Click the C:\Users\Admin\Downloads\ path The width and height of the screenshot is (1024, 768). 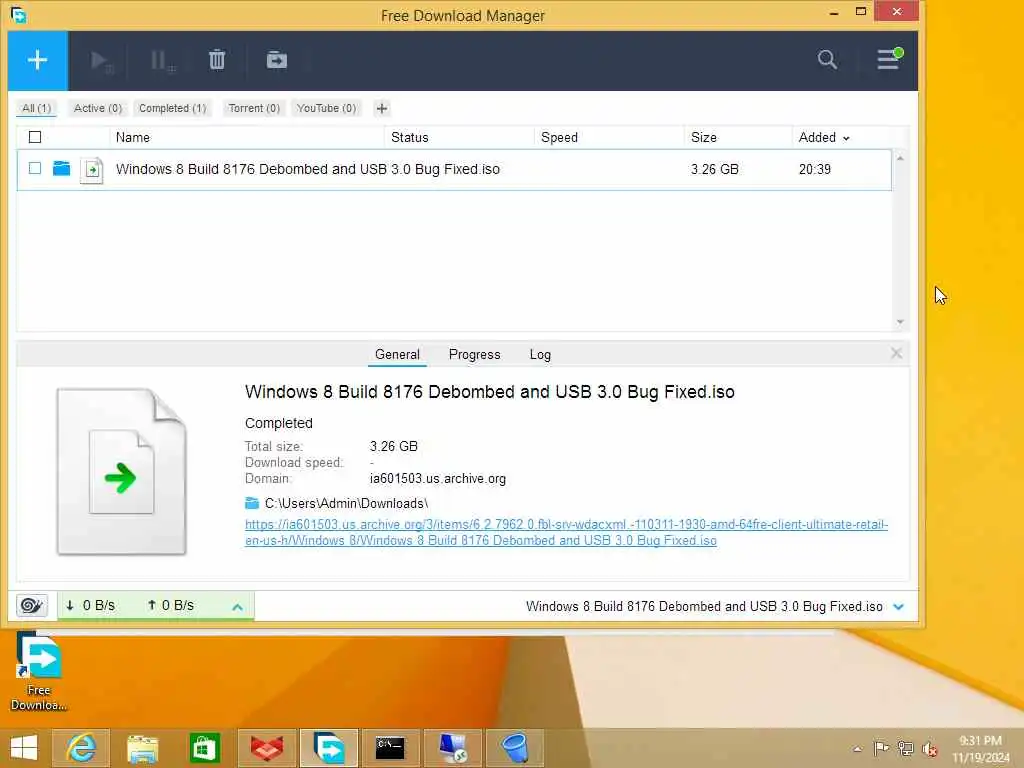346,504
